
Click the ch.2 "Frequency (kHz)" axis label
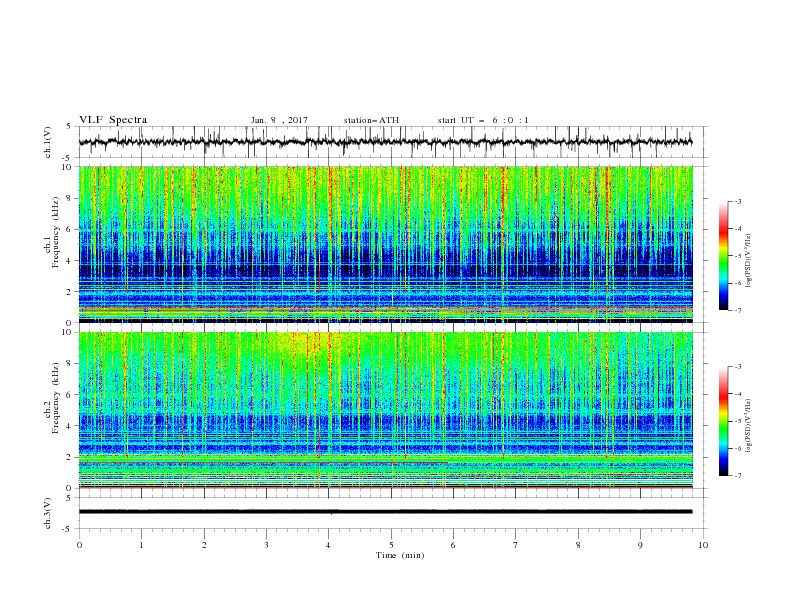tap(56, 397)
